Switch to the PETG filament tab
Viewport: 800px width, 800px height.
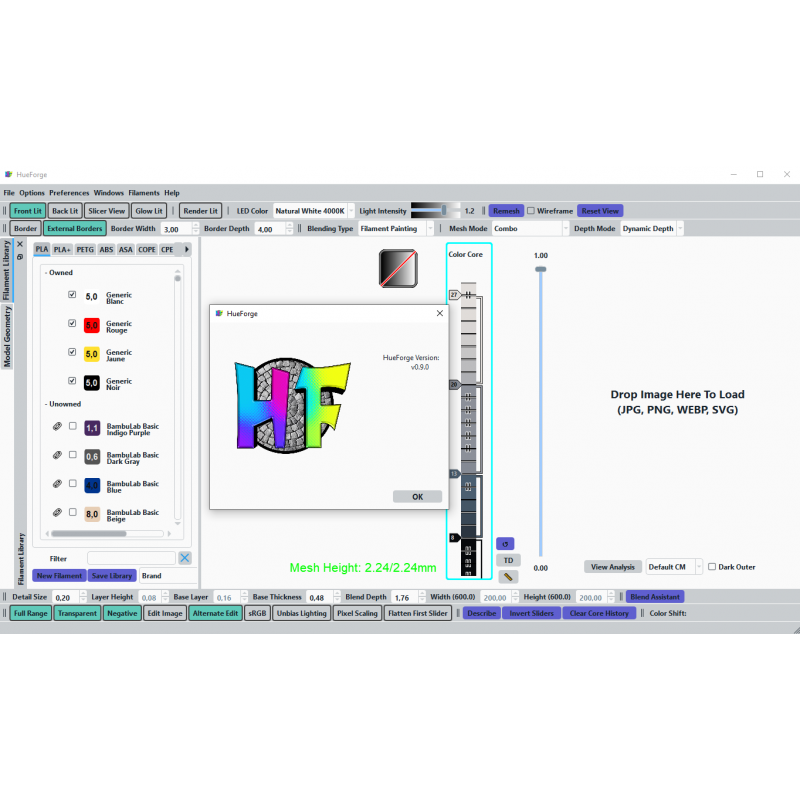click(85, 249)
